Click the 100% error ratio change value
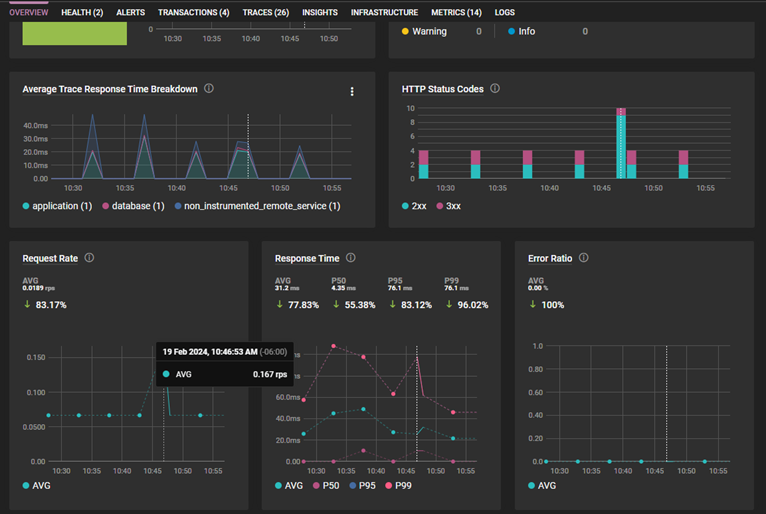This screenshot has width=766, height=514. tap(553, 305)
